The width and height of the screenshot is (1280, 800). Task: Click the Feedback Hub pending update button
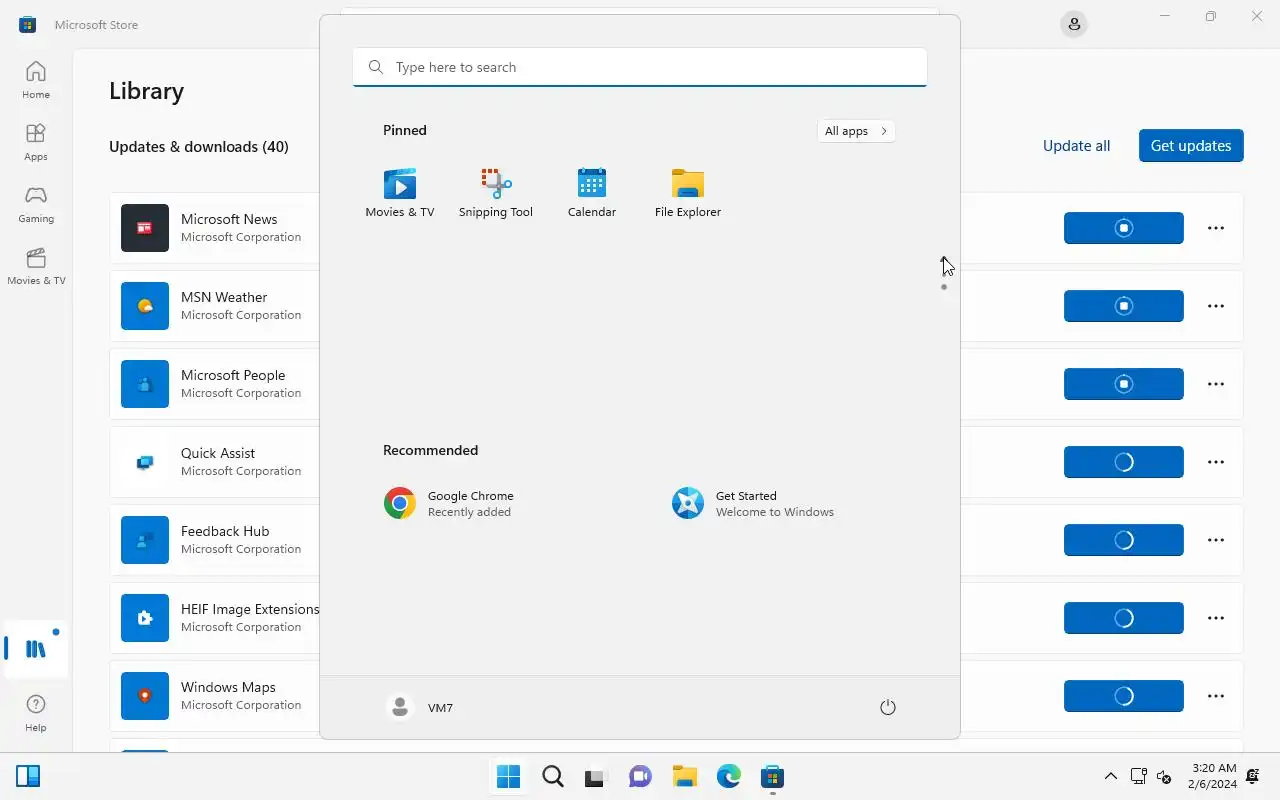(1124, 540)
